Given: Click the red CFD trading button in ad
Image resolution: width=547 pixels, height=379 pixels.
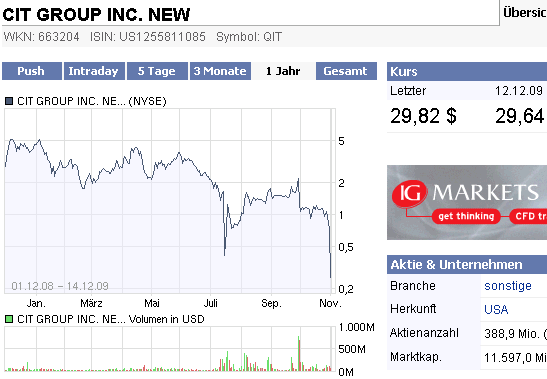Looking at the screenshot, I should tap(528, 216).
